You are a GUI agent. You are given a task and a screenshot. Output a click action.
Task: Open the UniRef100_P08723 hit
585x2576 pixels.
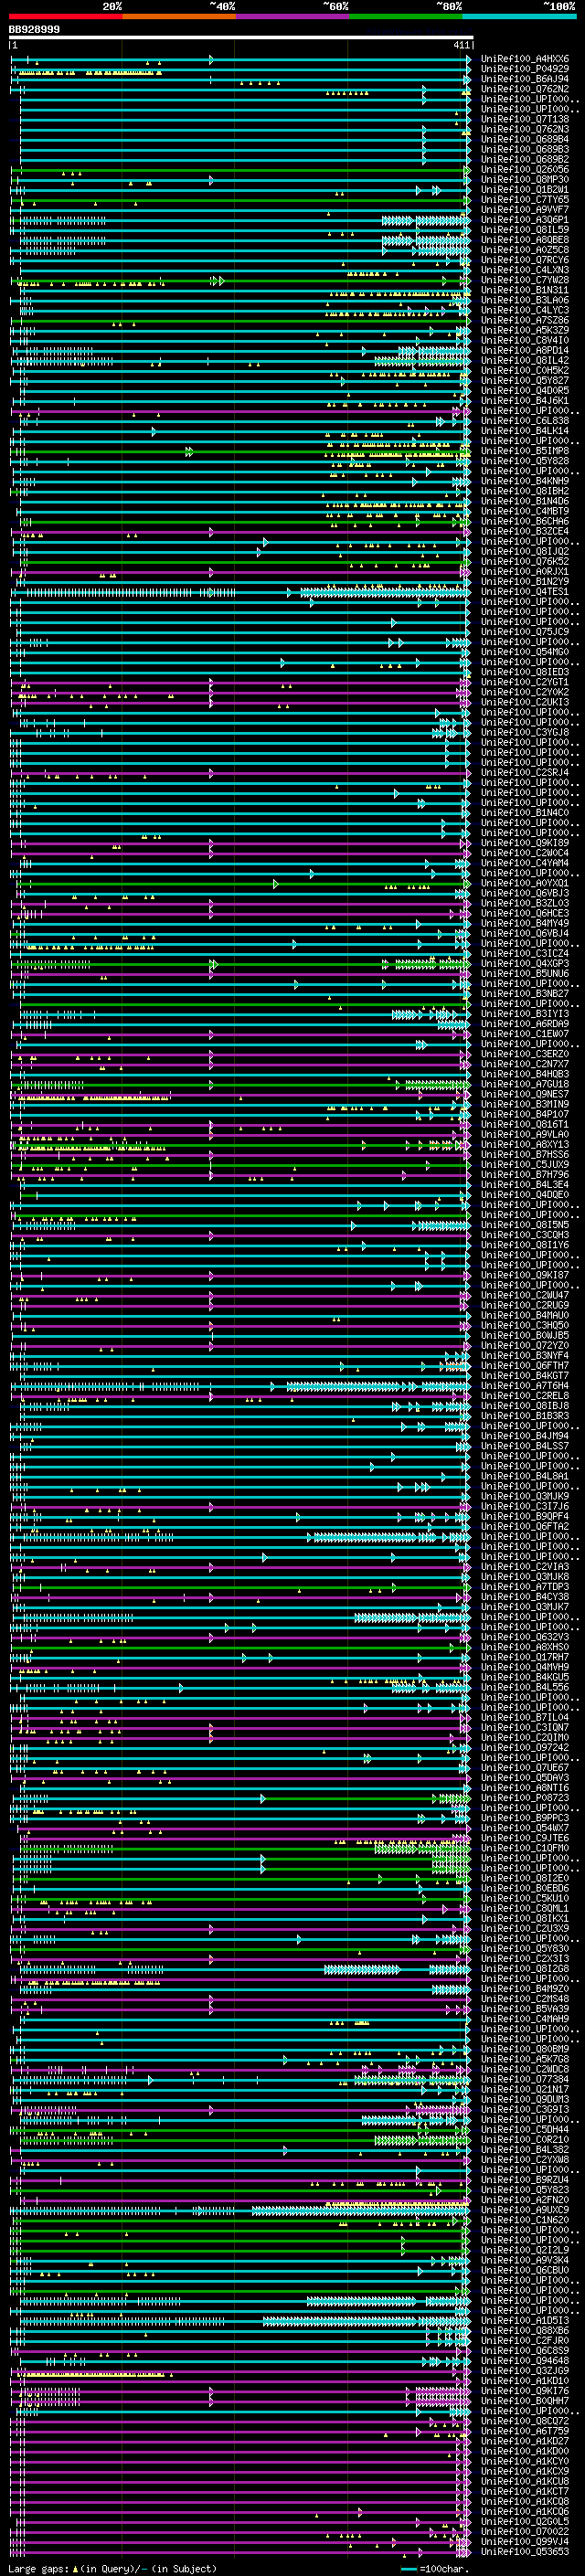[x=525, y=1798]
